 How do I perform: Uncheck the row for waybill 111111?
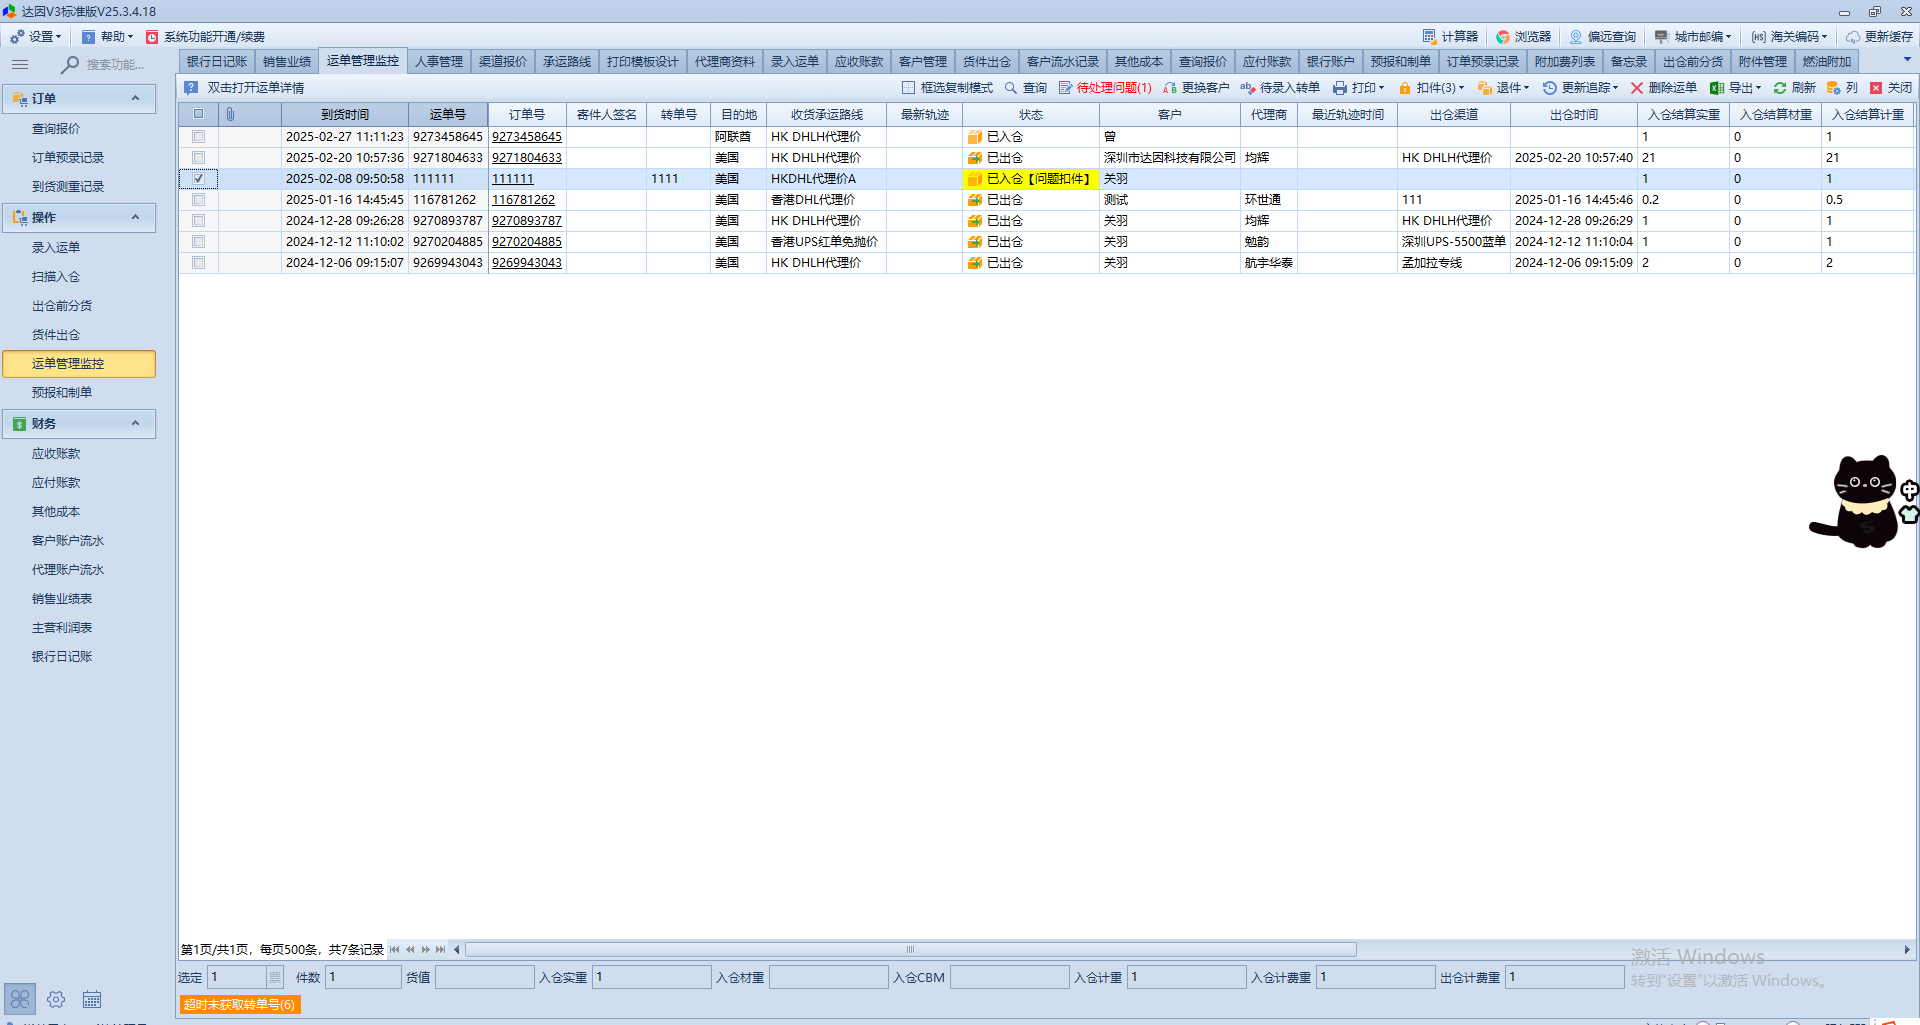click(x=198, y=179)
